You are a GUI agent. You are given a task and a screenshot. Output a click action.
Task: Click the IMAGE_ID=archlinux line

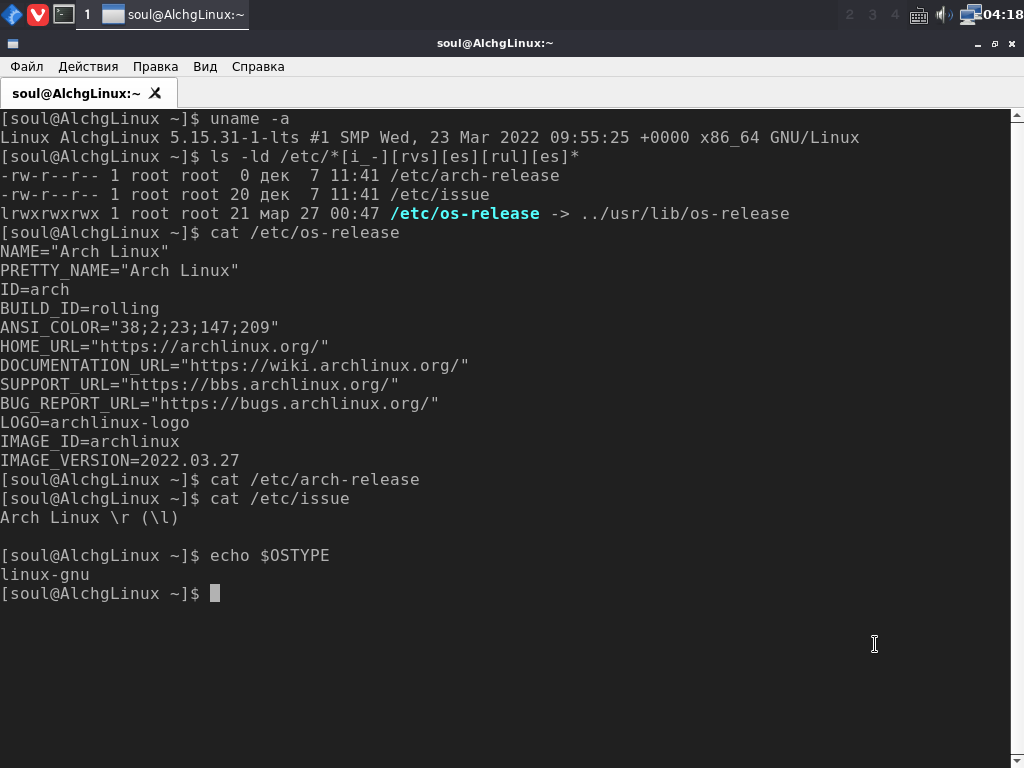[90, 441]
